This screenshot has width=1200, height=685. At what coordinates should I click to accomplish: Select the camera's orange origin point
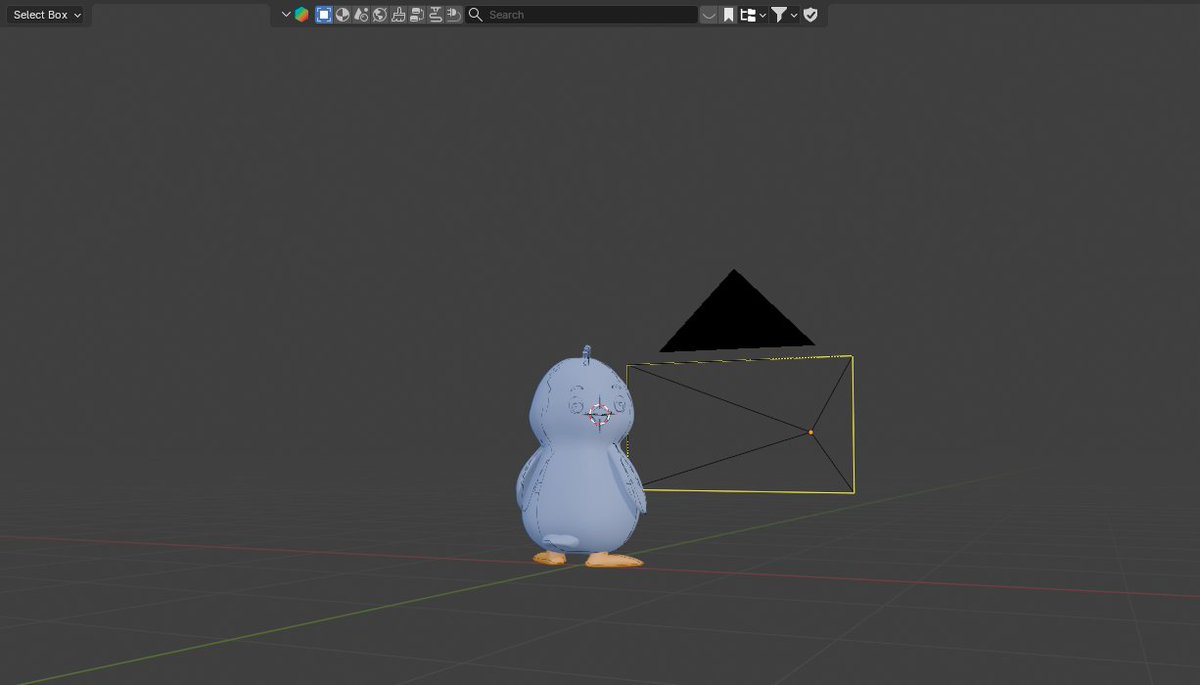coord(811,432)
